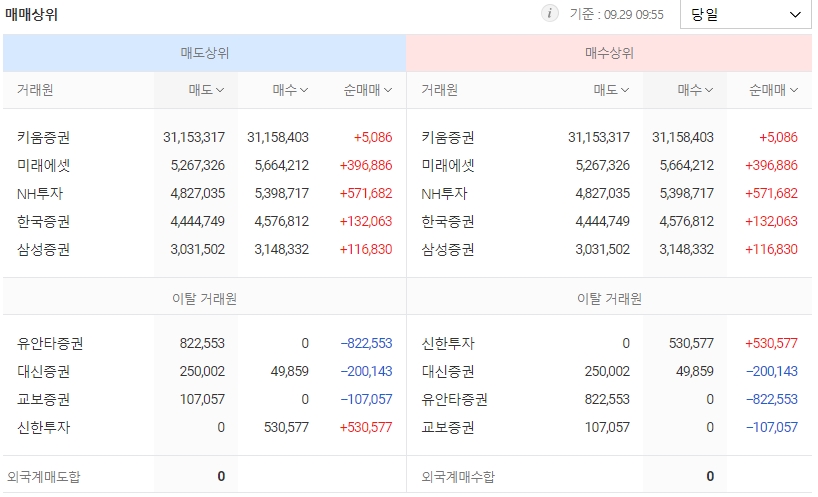Click 미래에셋 매도 value 5,267,326 in 매도상위
Screen dimensions: 818x497
(198, 165)
